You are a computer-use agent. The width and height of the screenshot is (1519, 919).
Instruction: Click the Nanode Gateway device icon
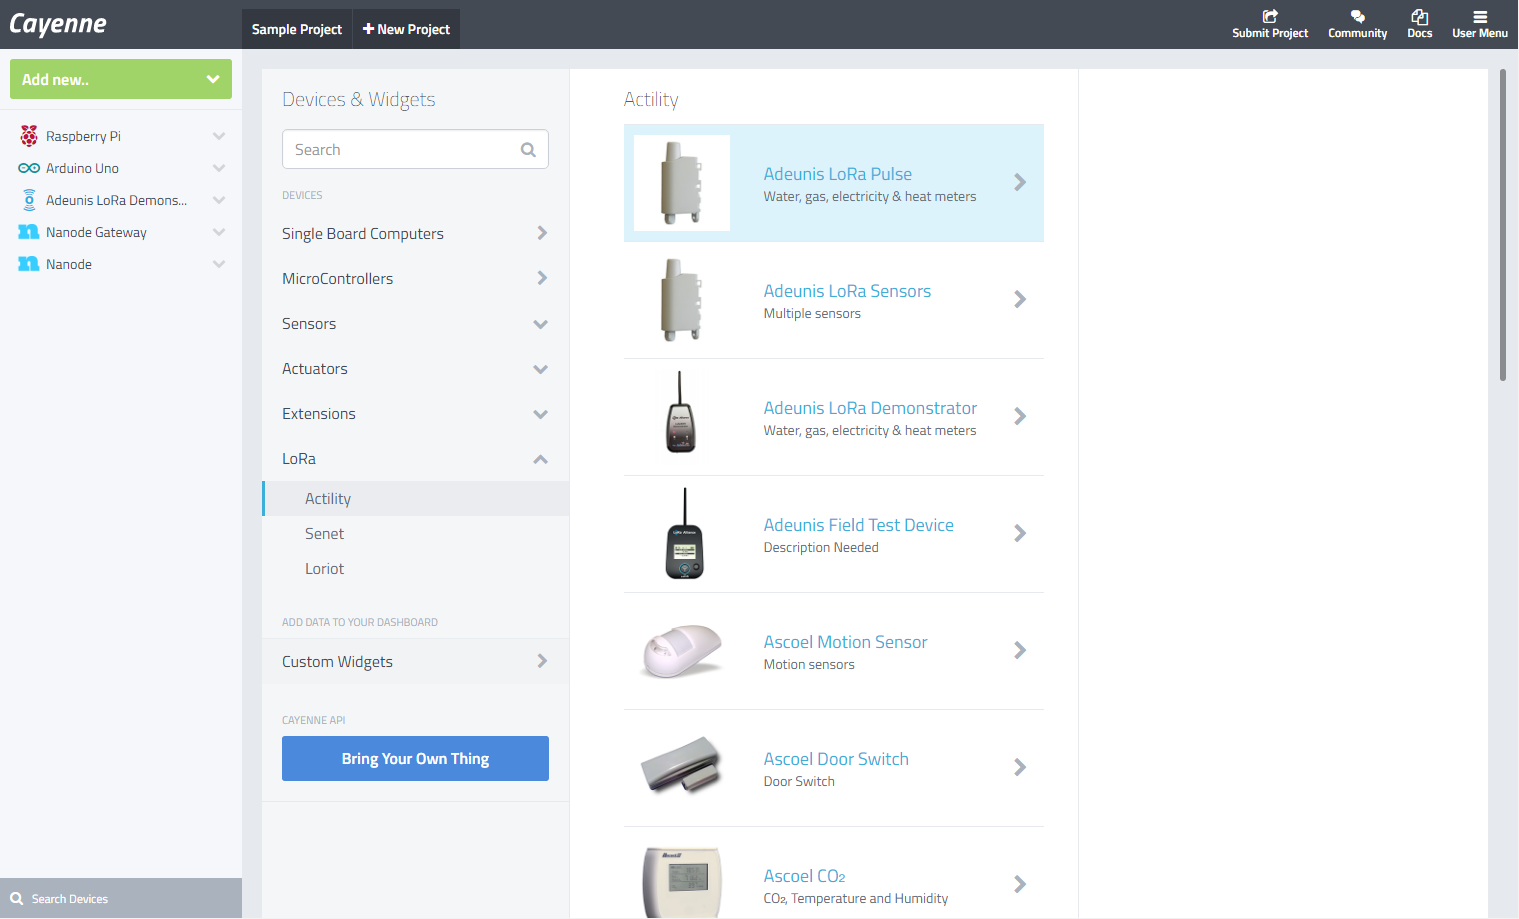(x=29, y=232)
